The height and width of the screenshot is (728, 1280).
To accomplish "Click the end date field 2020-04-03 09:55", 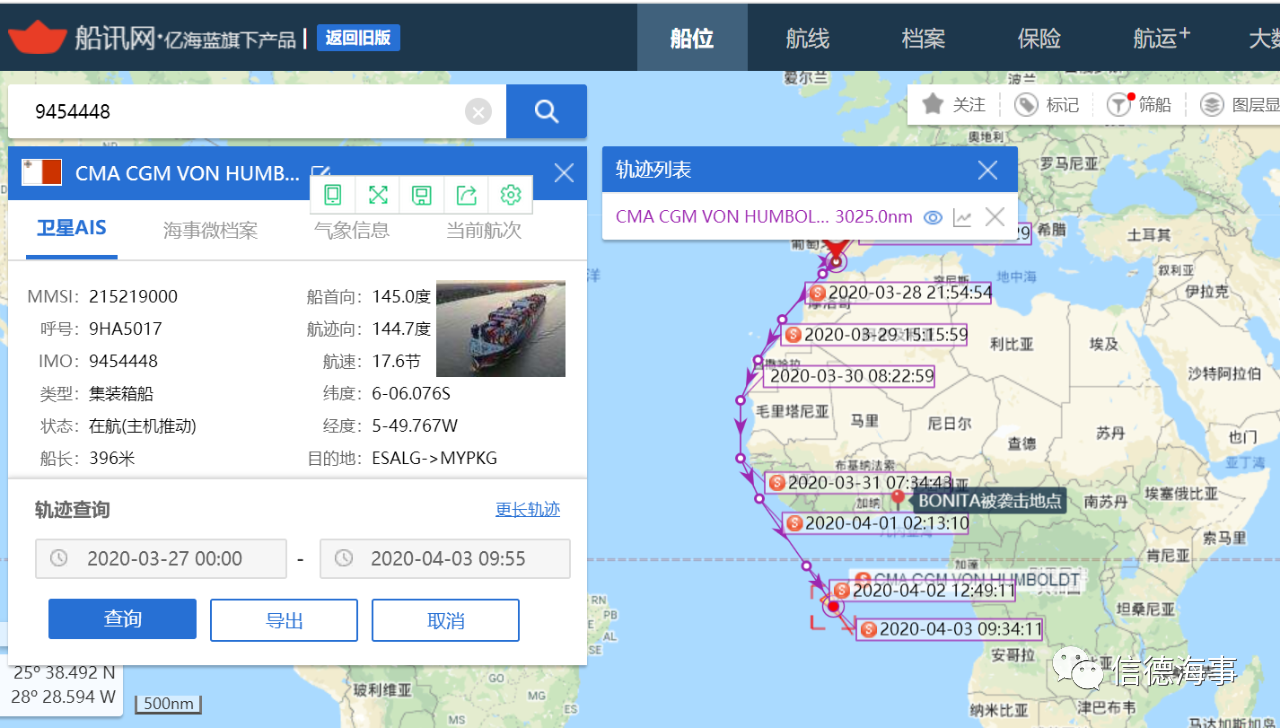I will coord(445,558).
